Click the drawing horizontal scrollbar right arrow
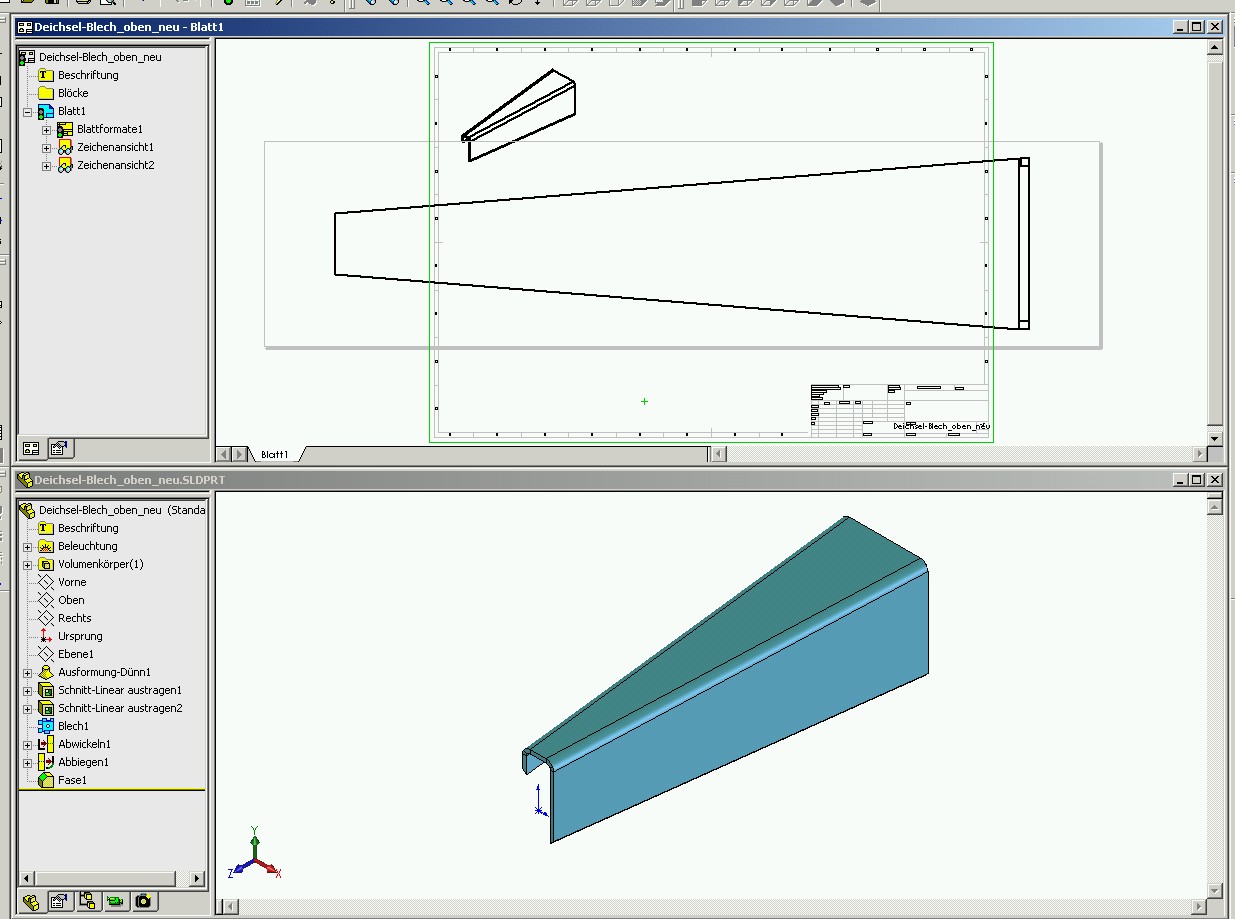This screenshot has width=1235, height=919. point(1200,454)
